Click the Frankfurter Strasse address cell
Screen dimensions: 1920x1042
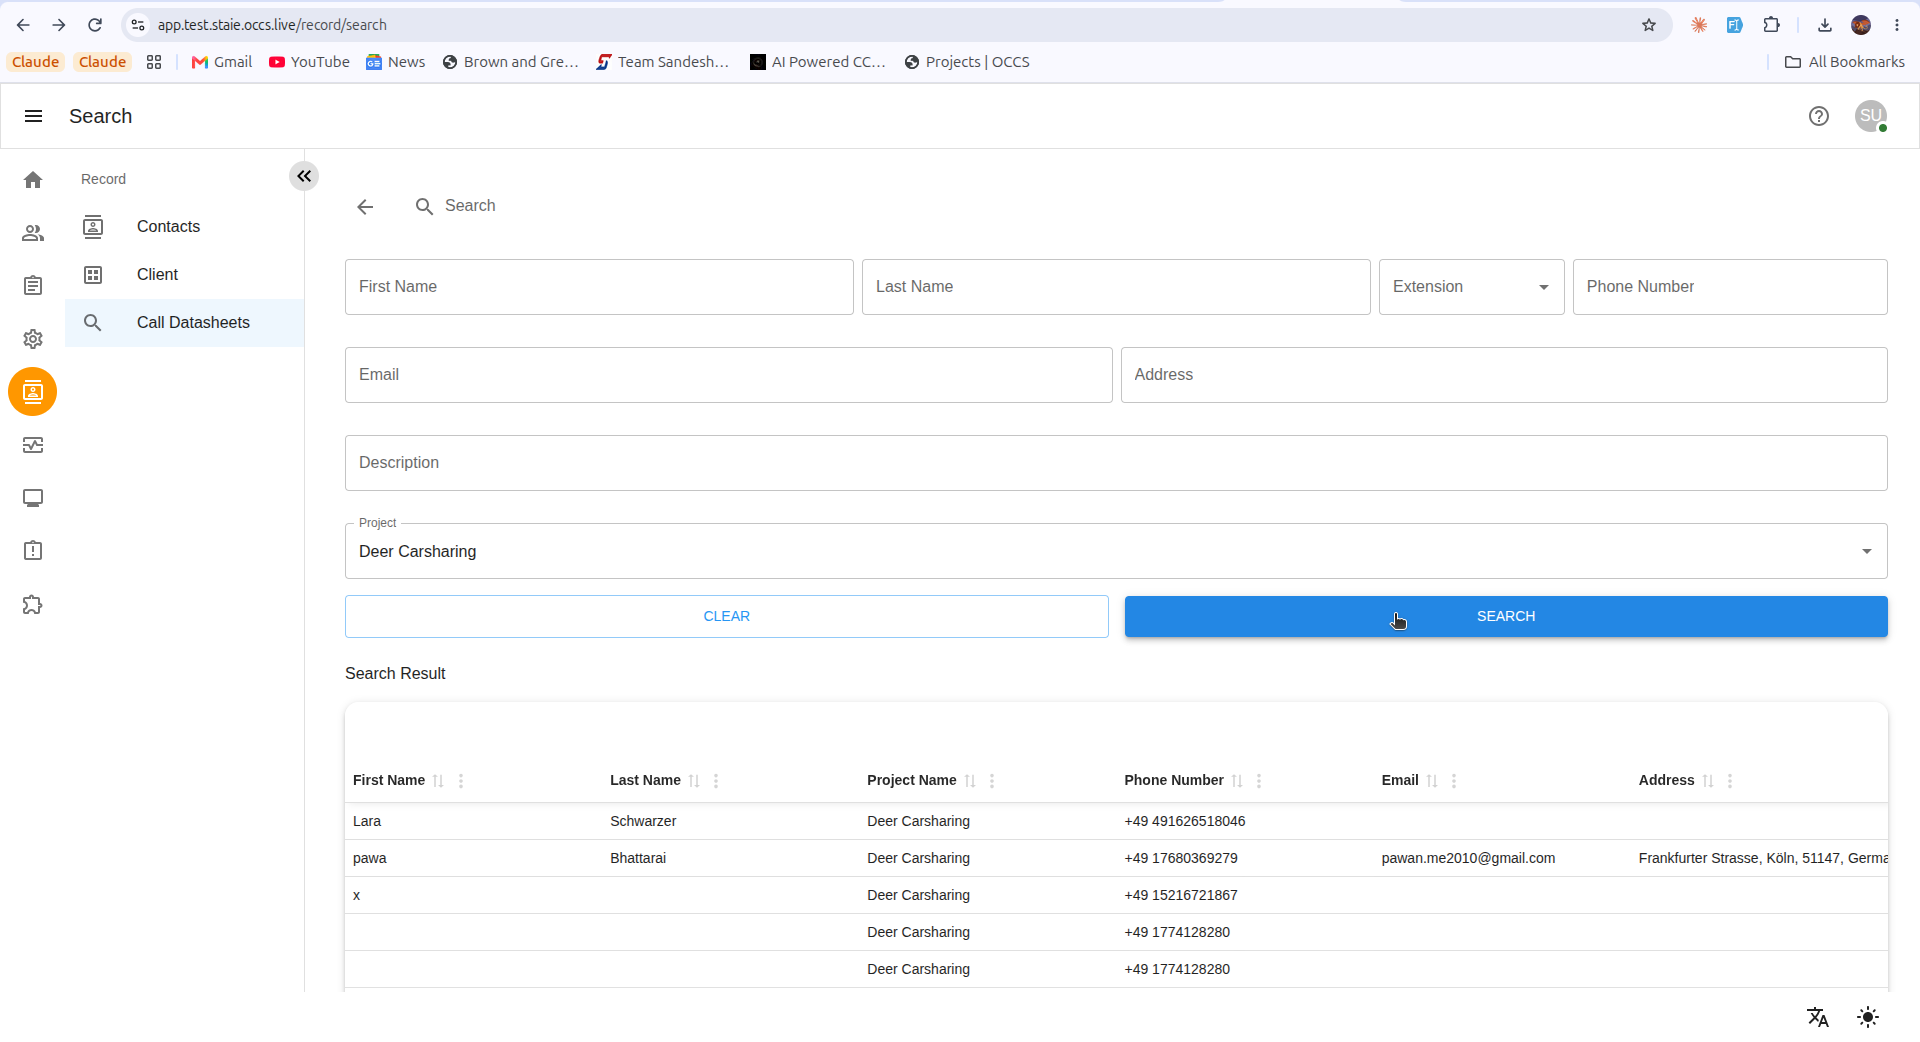point(1763,858)
